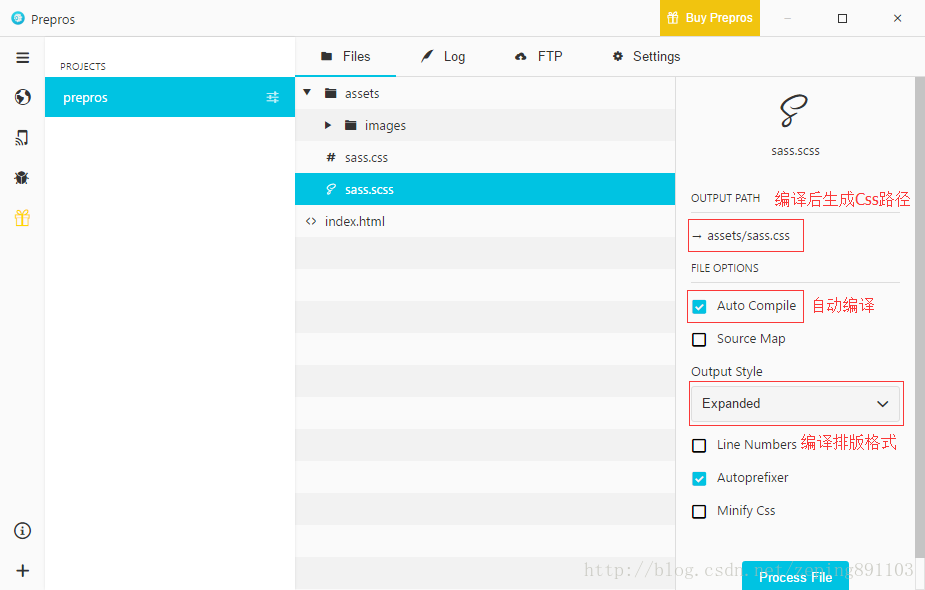Click the options panel vertical scrollbar

point(920,317)
